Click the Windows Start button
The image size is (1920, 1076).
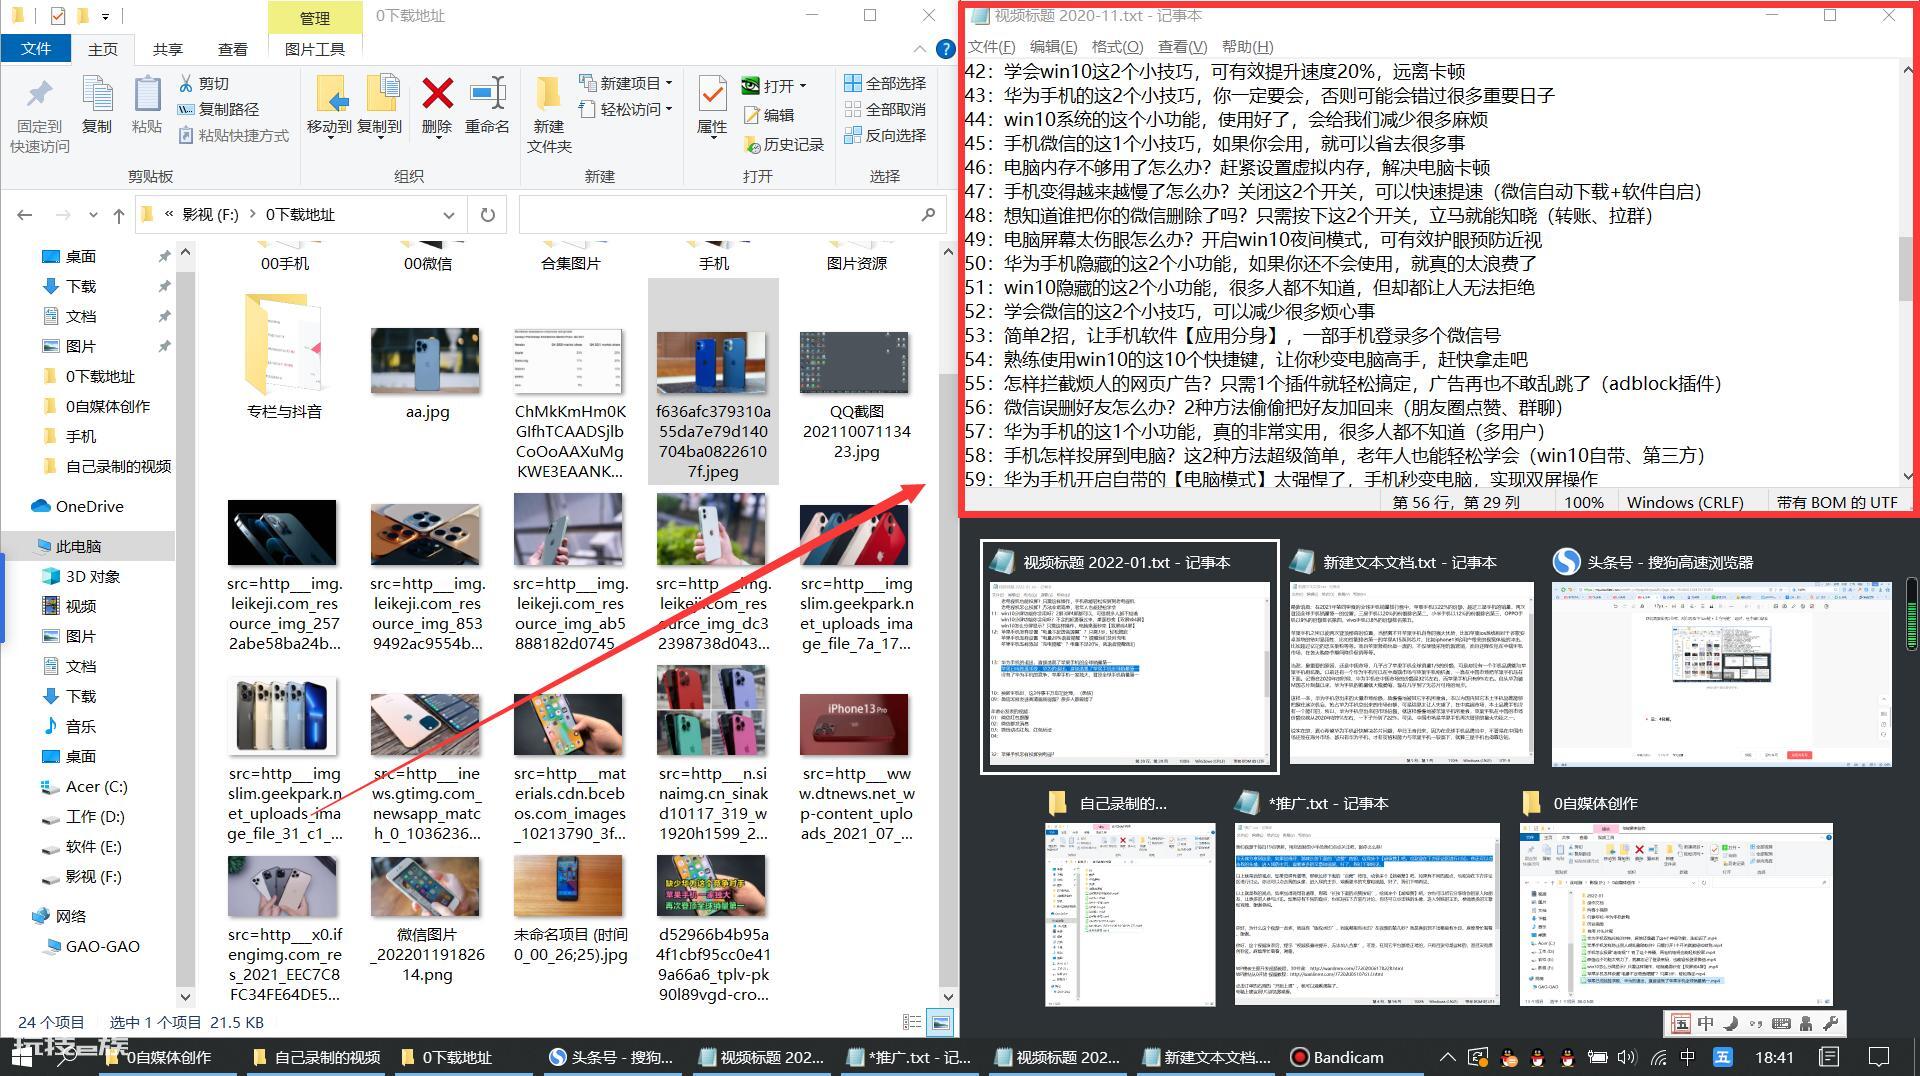pyautogui.click(x=22, y=1057)
